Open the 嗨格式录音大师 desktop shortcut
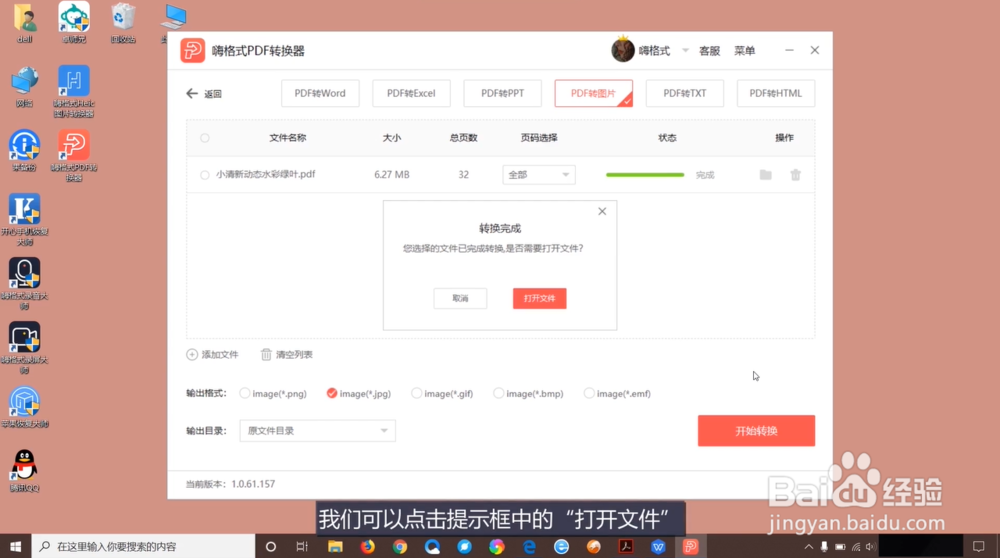This screenshot has height=558, width=1000. click(x=24, y=284)
